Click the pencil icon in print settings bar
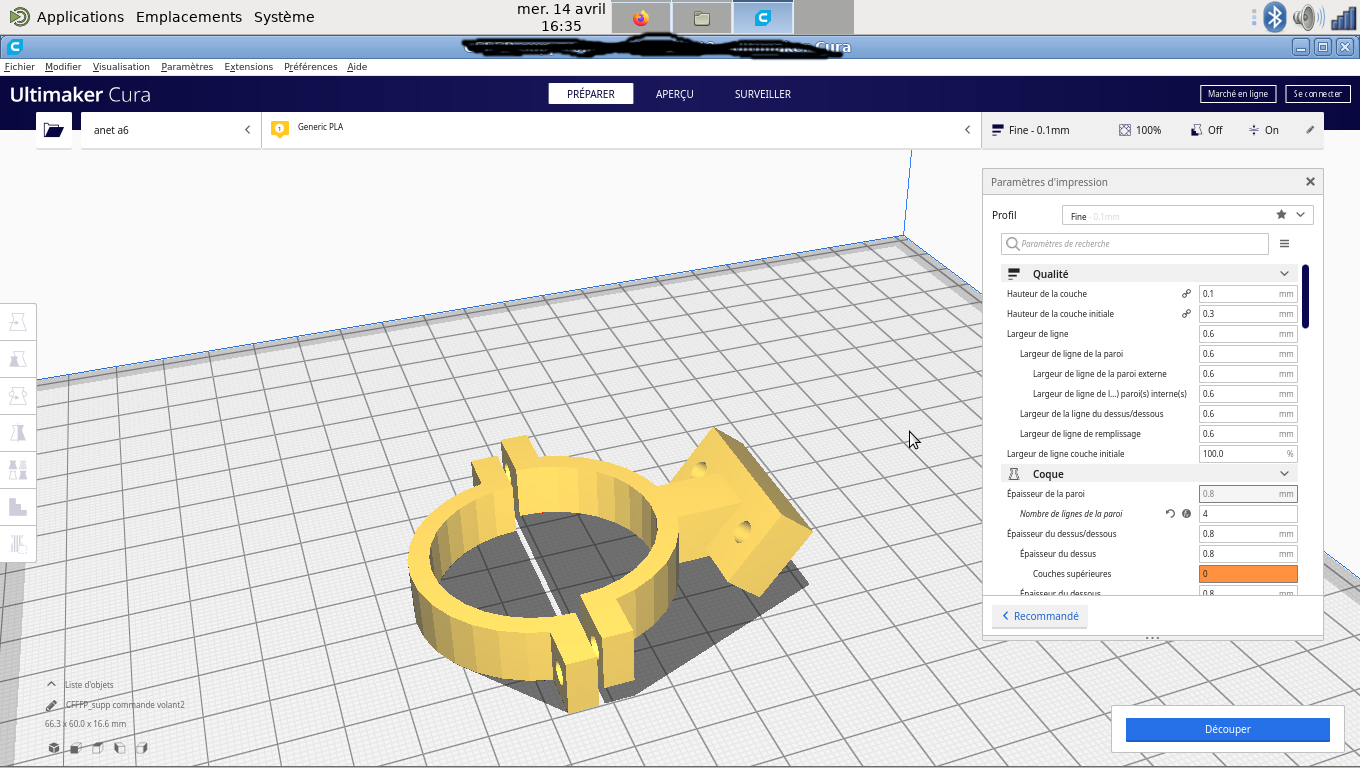This screenshot has height=768, width=1360. pyautogui.click(x=1310, y=130)
